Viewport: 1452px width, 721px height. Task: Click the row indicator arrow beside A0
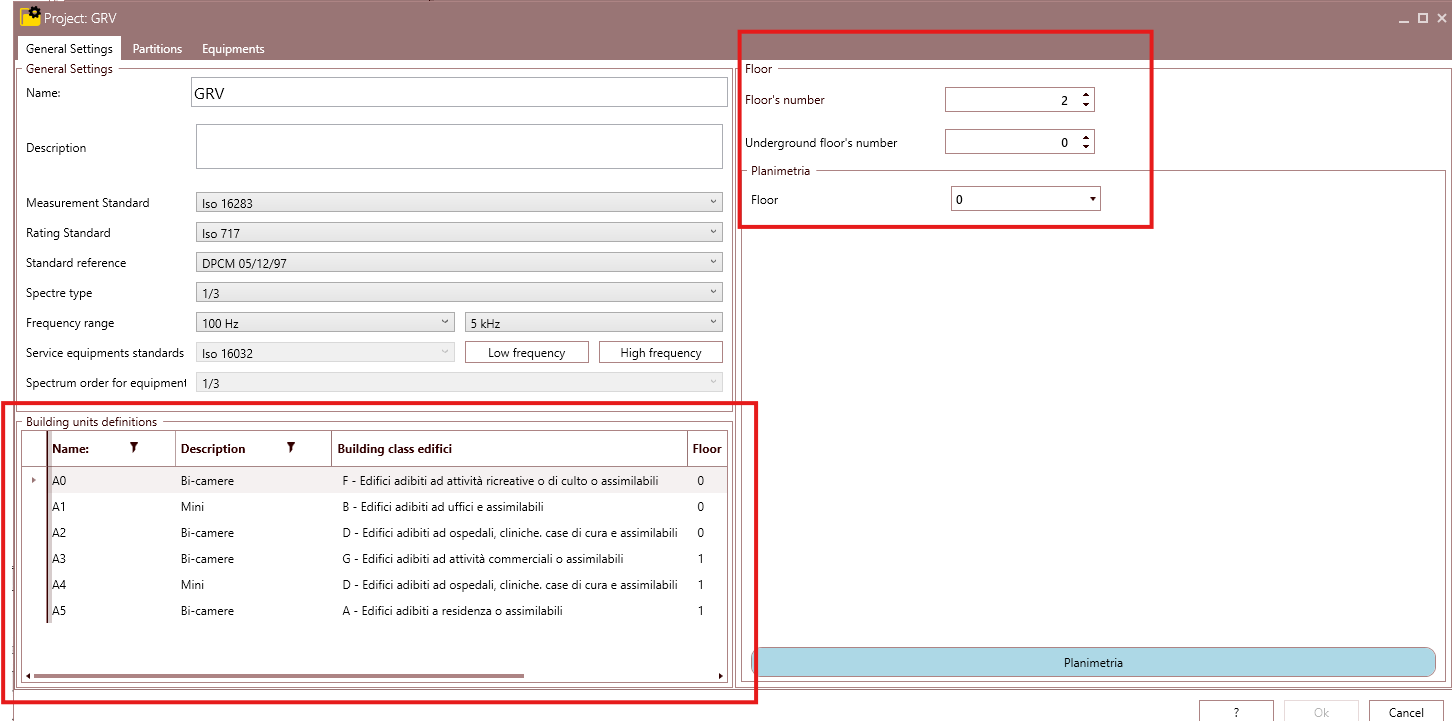(x=34, y=481)
